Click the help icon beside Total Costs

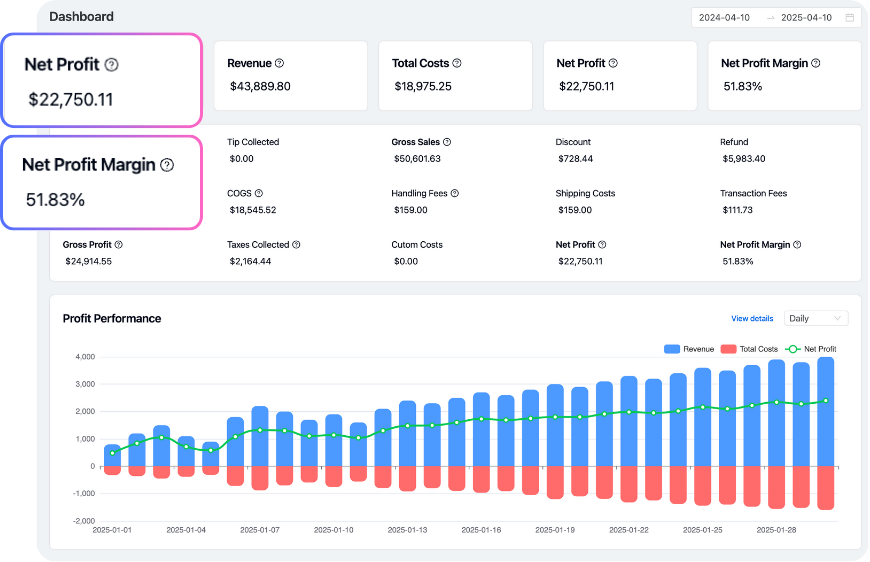coord(456,63)
